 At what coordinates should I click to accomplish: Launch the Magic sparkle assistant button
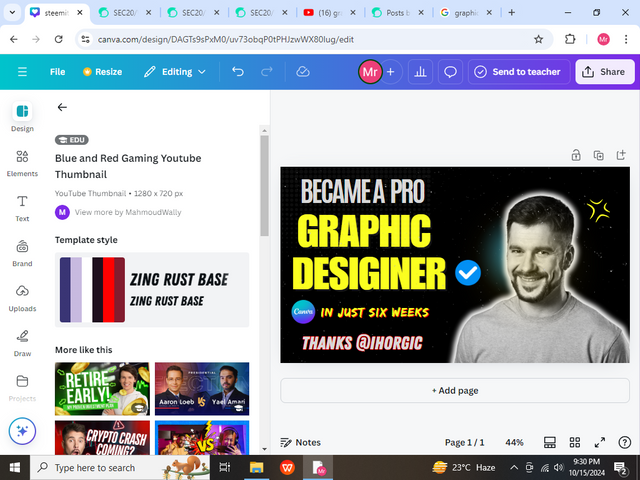tap(22, 431)
